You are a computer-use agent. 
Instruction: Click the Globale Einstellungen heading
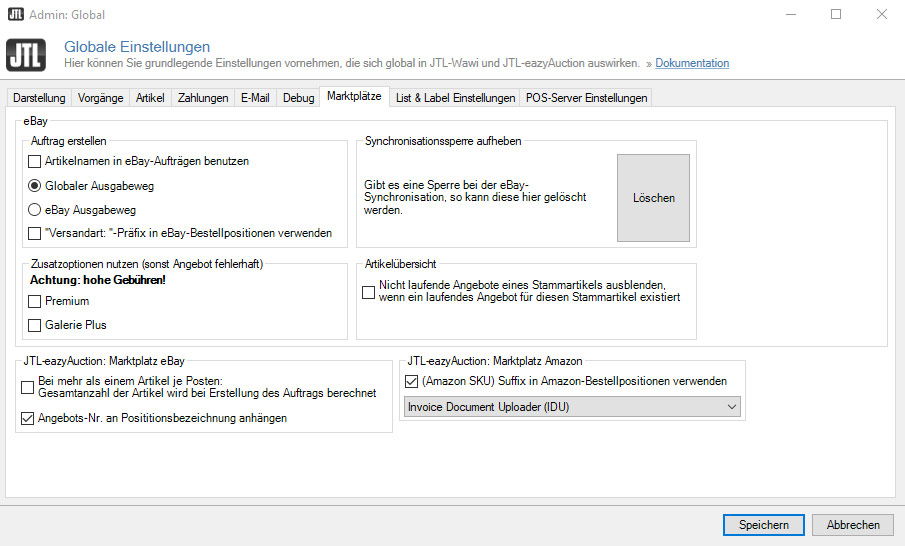click(x=137, y=47)
